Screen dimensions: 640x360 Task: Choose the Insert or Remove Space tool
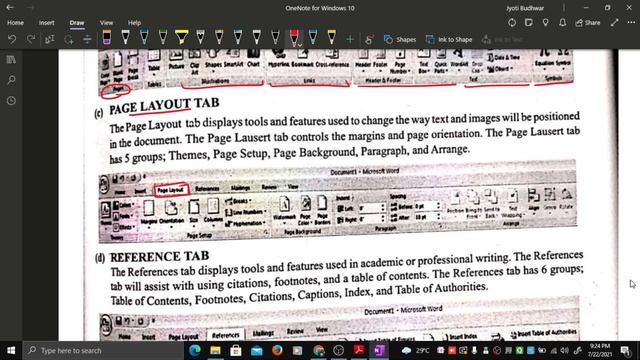point(87,39)
